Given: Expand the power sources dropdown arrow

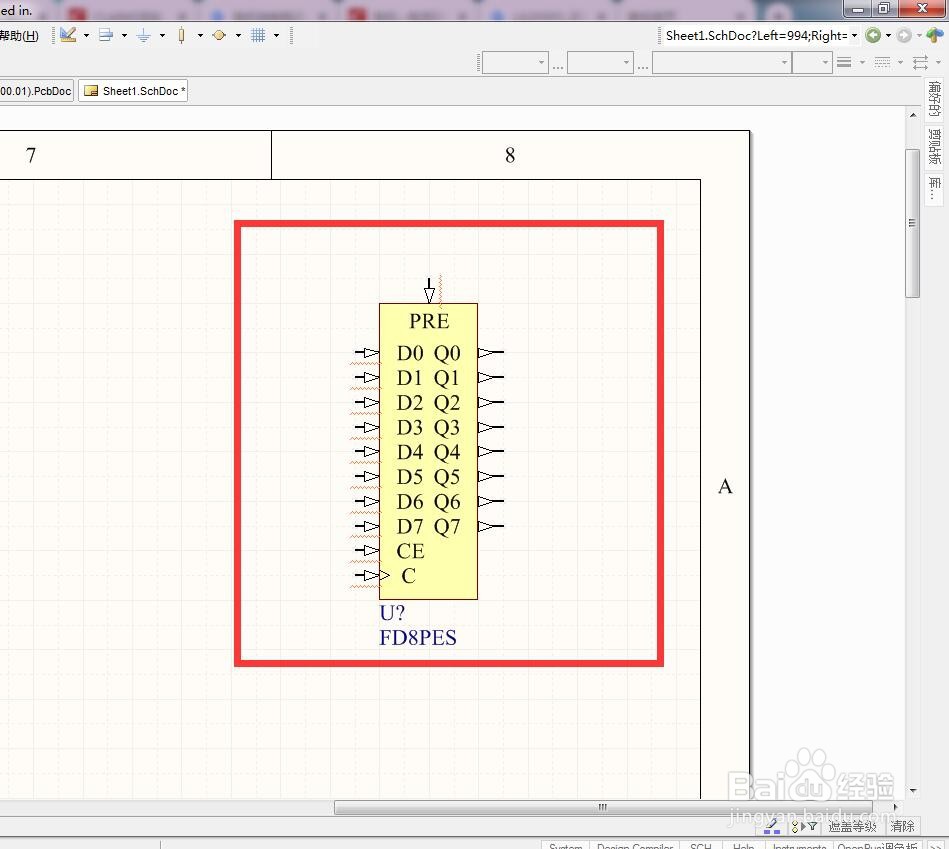Looking at the screenshot, I should (162, 36).
